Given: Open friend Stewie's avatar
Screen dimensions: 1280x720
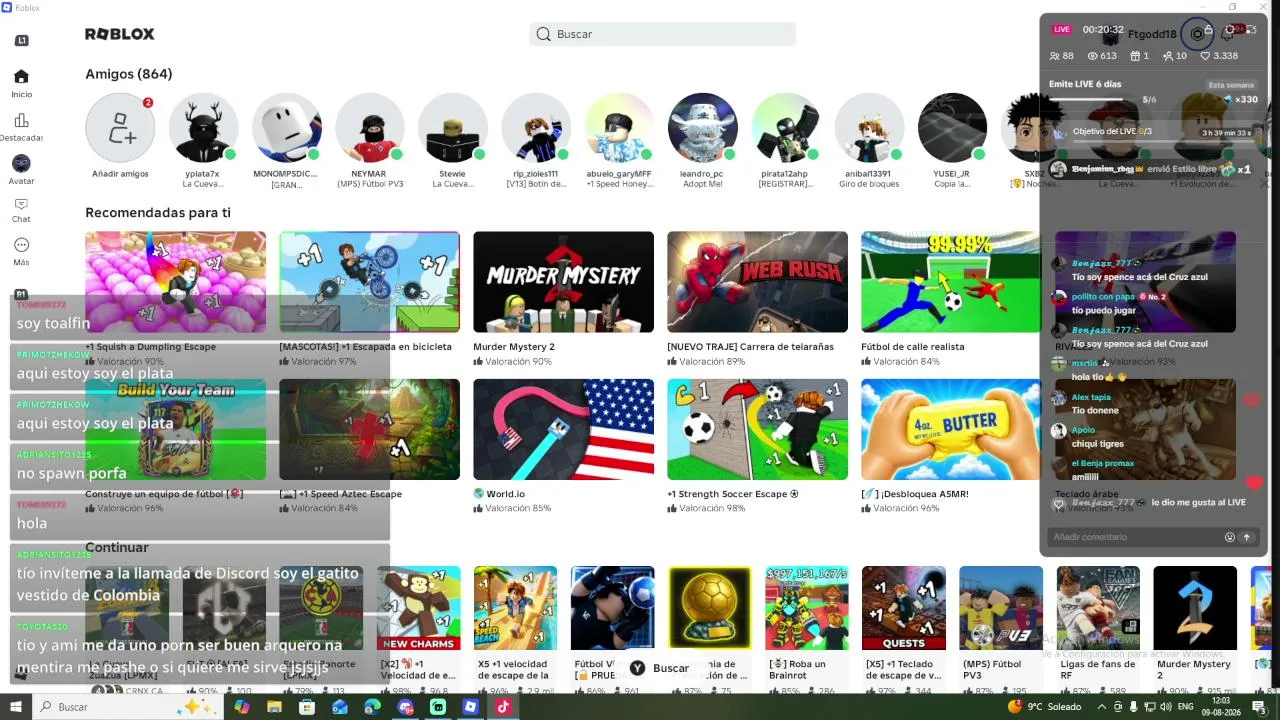Looking at the screenshot, I should (452, 128).
